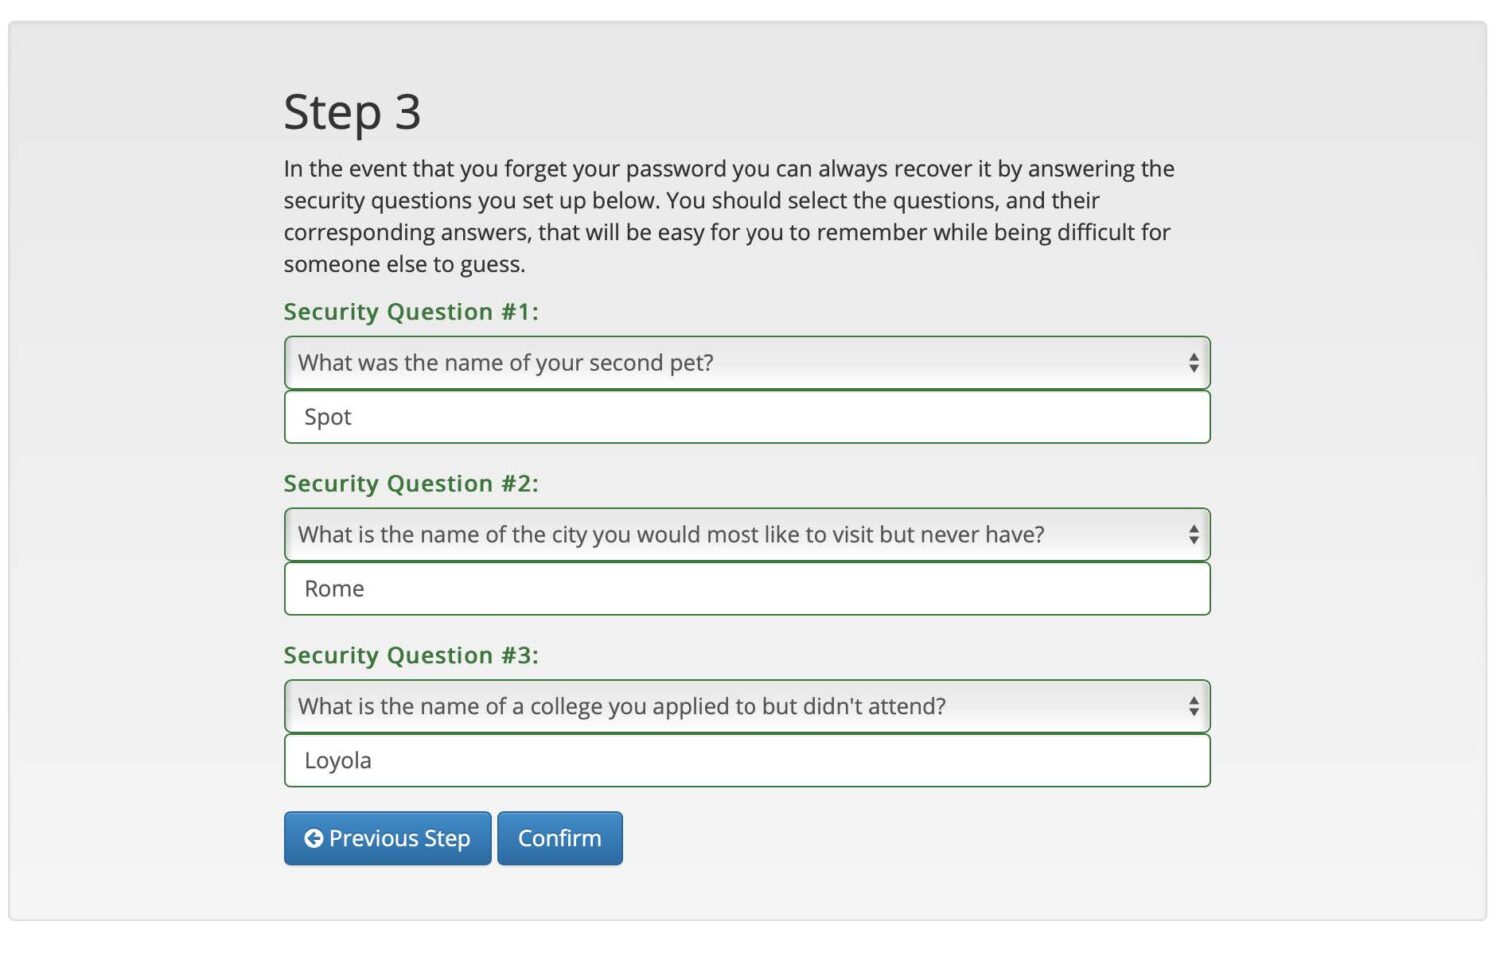Viewport: 1500px width, 956px height.
Task: Focus the answer field containing 'Rome'
Action: (x=746, y=589)
